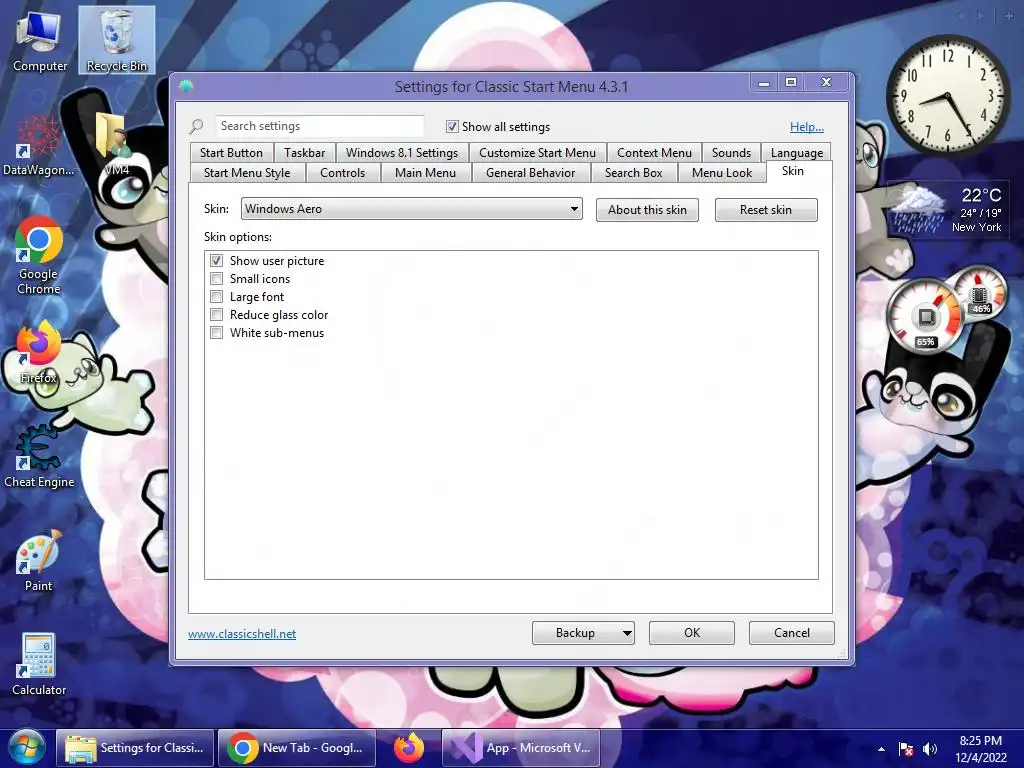Screen dimensions: 1024x768
Task: Enable White sub-menus option
Action: [216, 332]
